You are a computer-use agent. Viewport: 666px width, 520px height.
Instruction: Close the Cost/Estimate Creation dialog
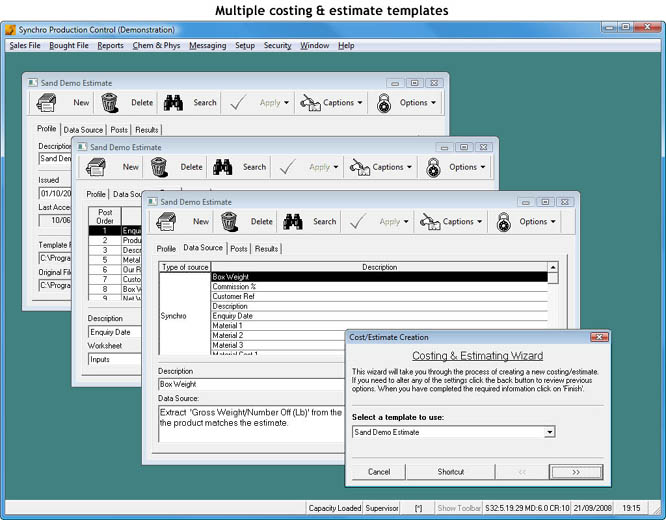[x=599, y=337]
